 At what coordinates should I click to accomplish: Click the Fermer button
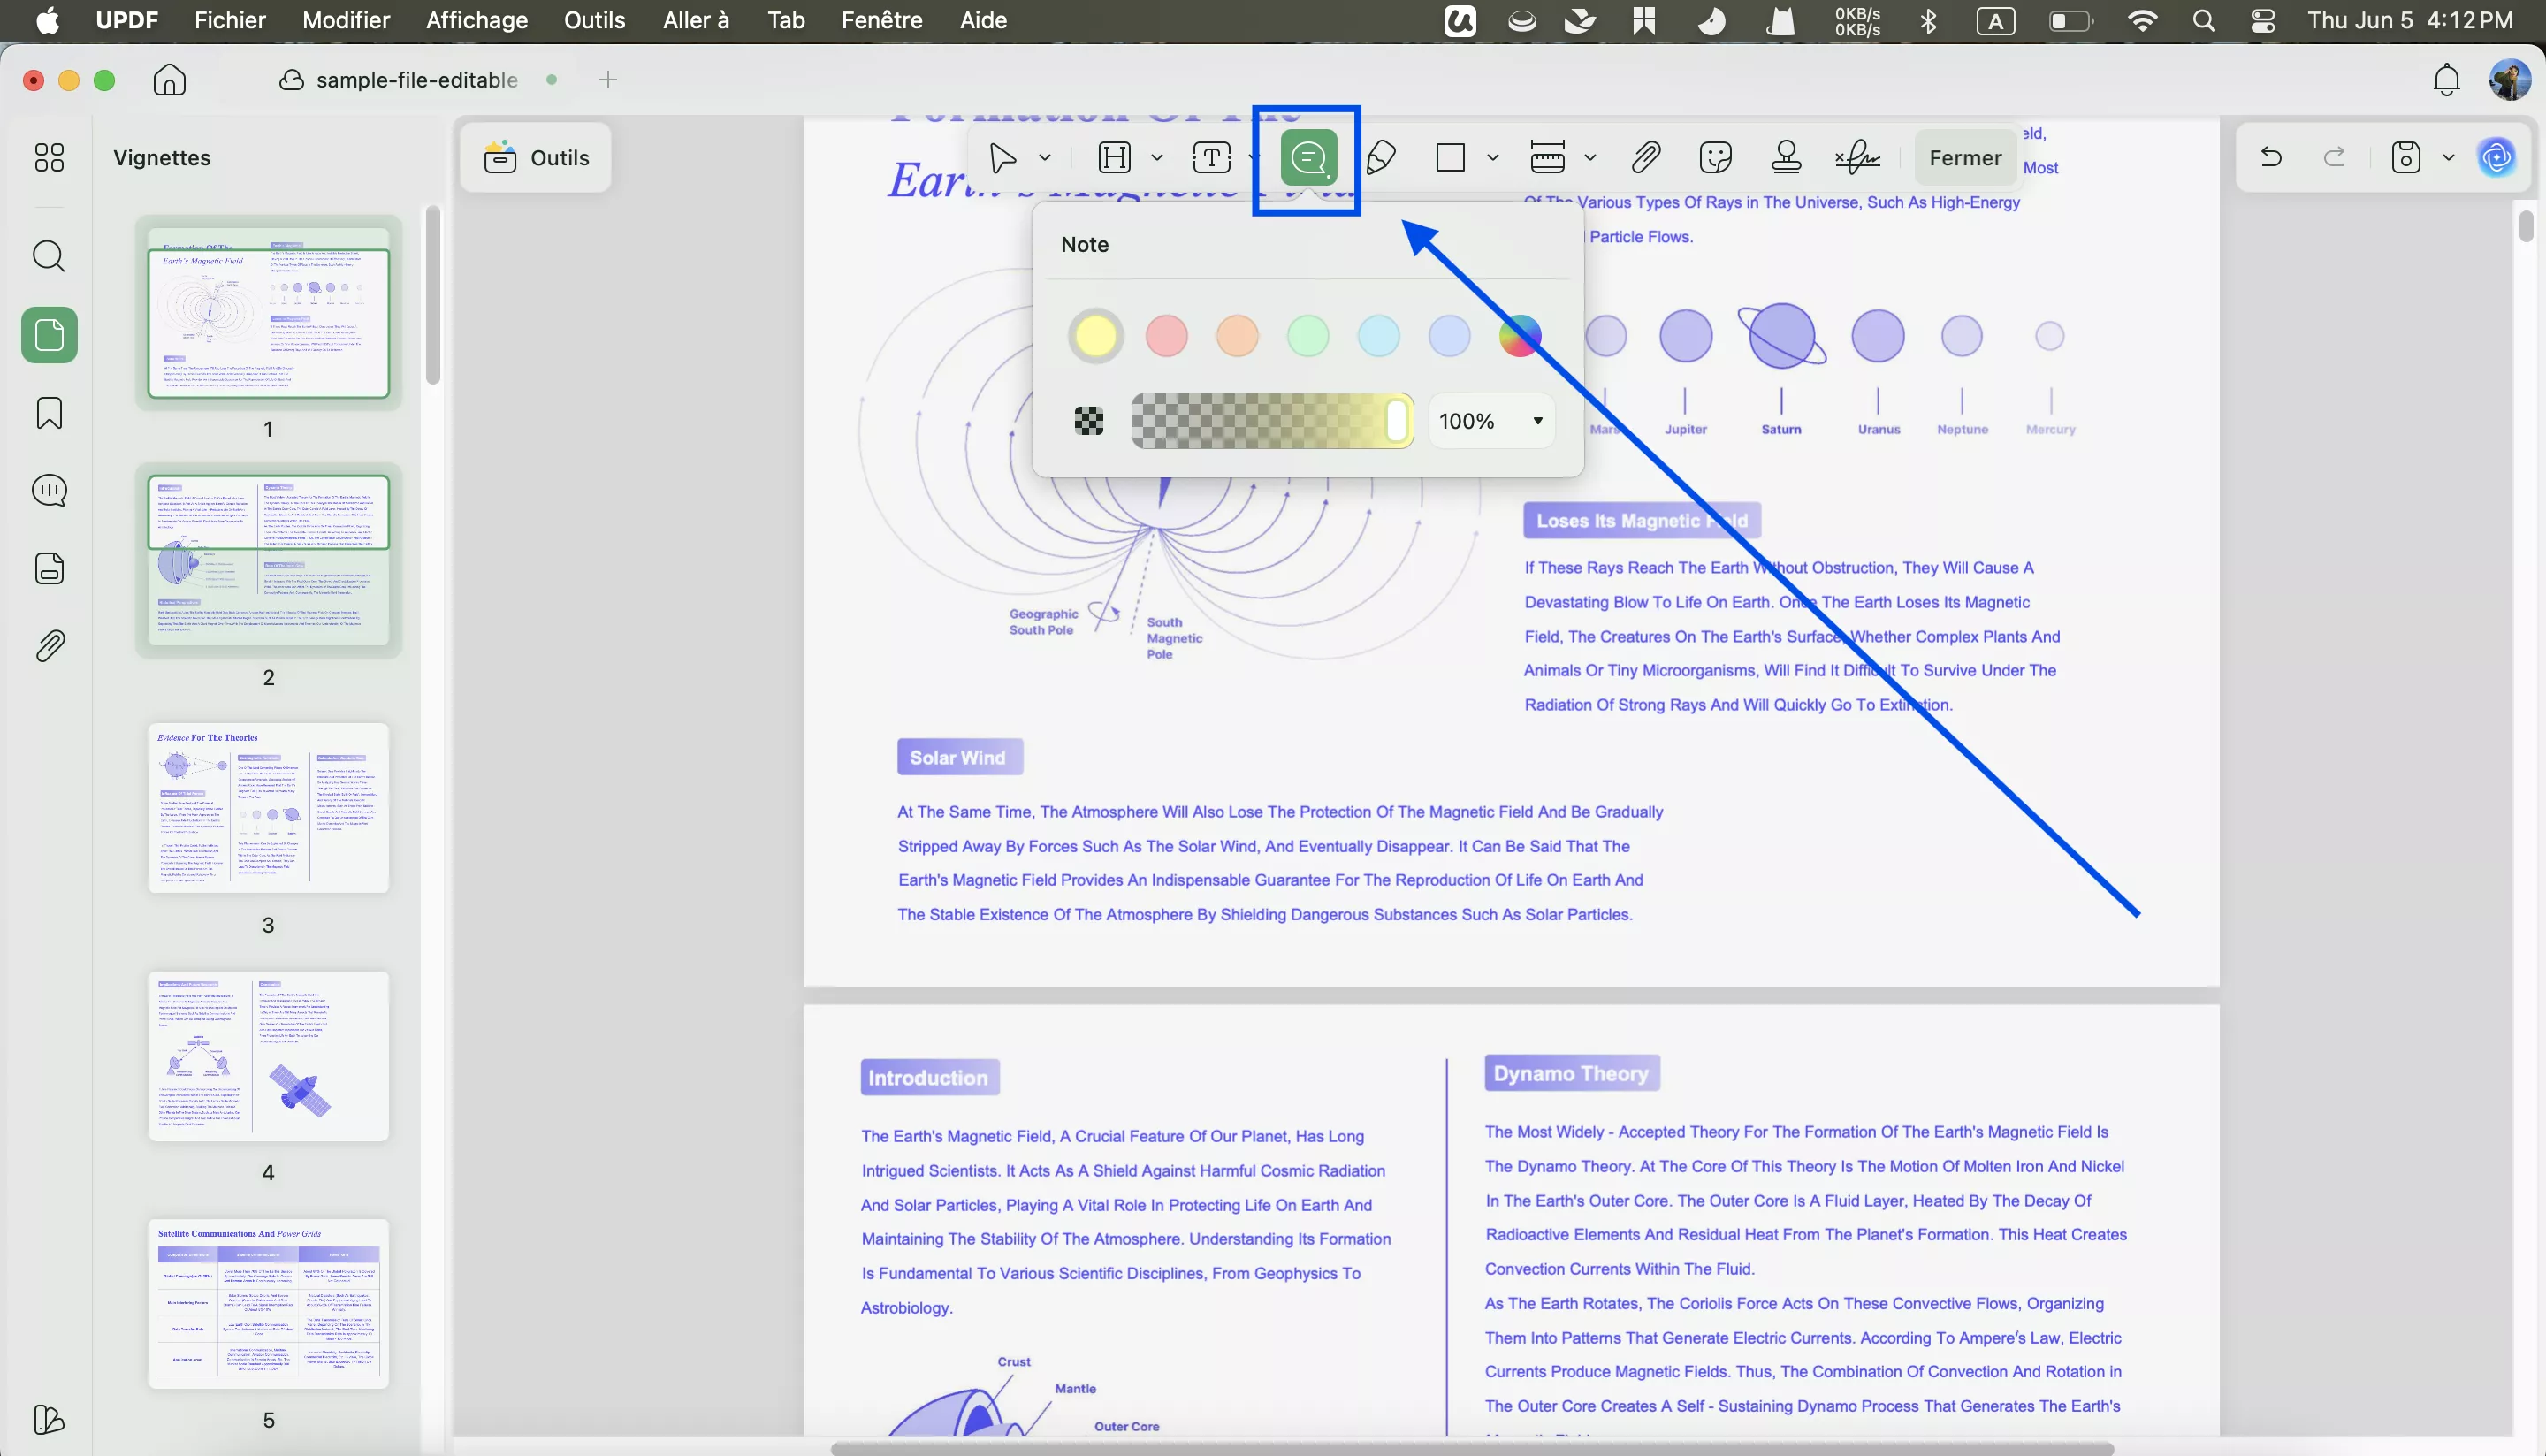(1965, 158)
